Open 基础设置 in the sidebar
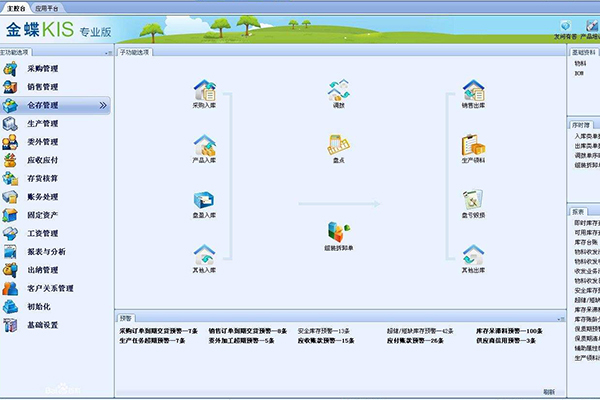Image resolution: width=600 pixels, height=400 pixels. click(x=42, y=325)
